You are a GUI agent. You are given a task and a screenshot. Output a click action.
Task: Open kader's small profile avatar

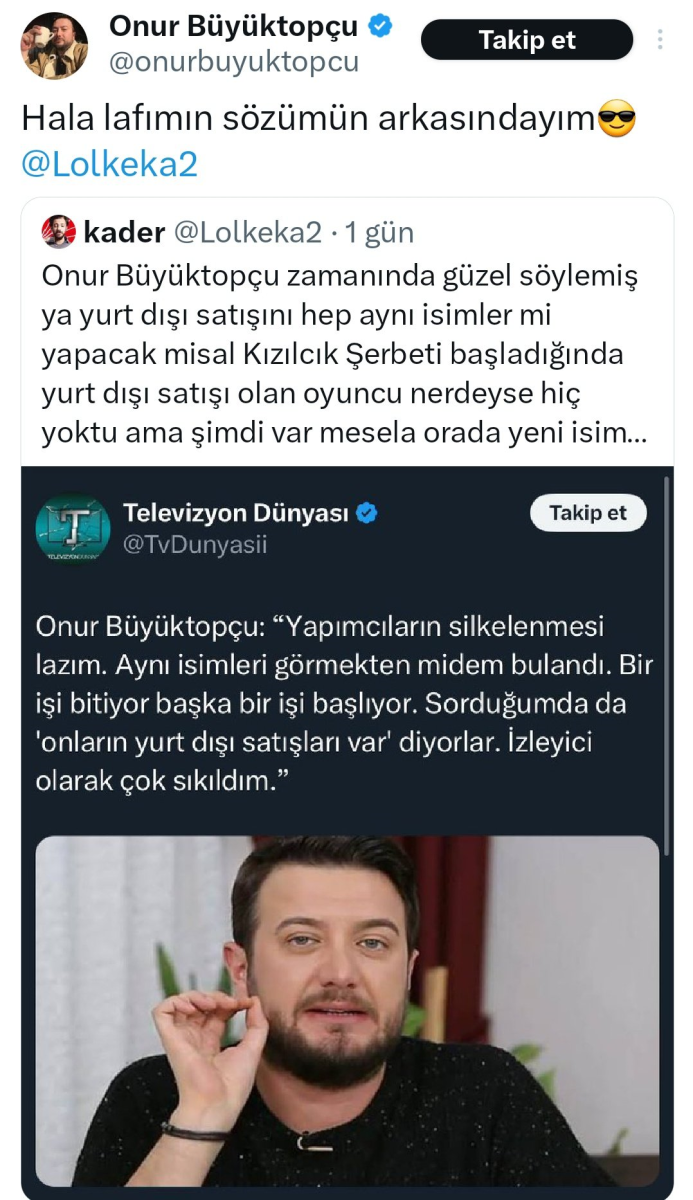click(x=59, y=232)
